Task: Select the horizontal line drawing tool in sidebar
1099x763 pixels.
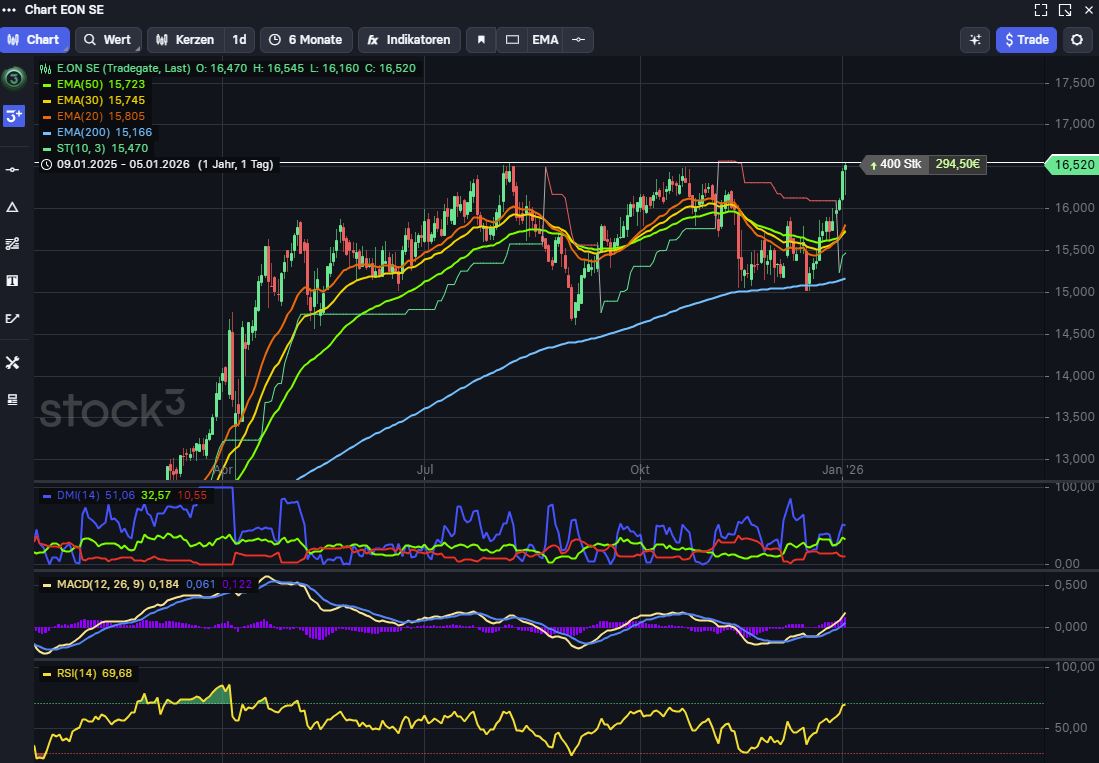Action: pyautogui.click(x=13, y=170)
